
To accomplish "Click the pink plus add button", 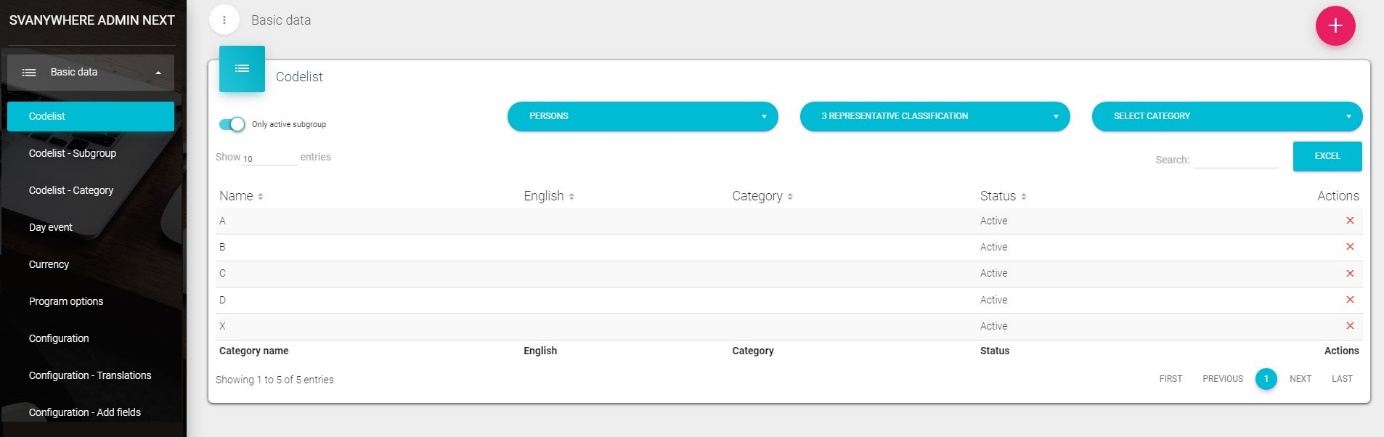I will [1334, 26].
